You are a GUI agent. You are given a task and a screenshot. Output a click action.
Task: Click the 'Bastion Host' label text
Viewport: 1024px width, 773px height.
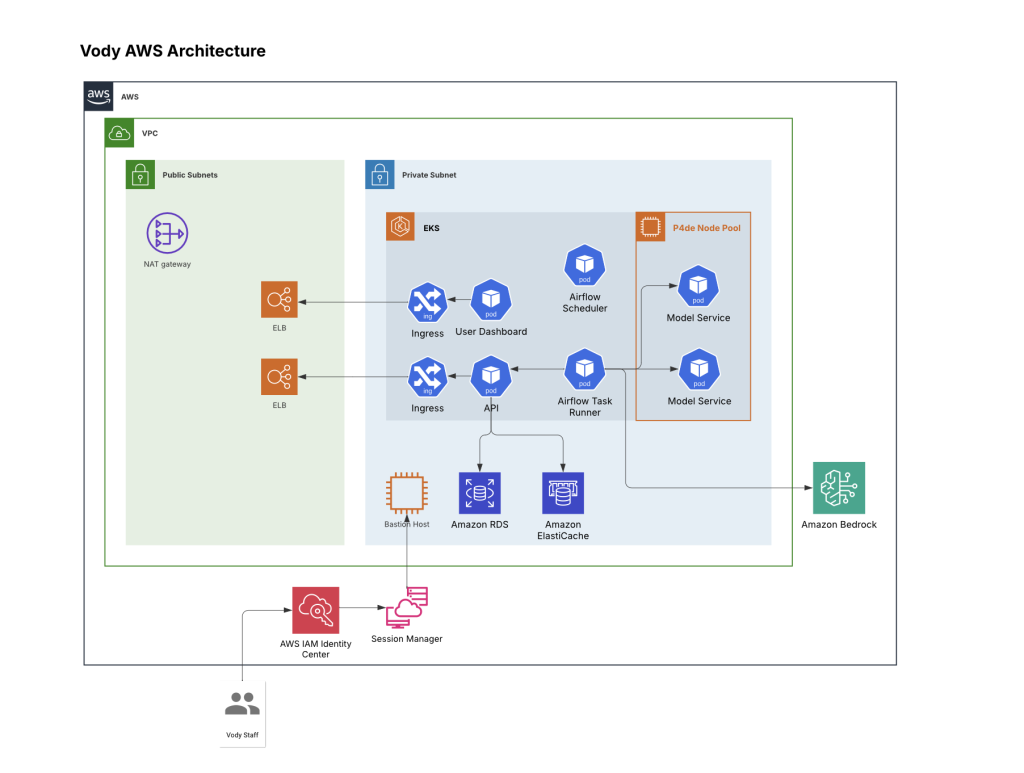click(407, 524)
